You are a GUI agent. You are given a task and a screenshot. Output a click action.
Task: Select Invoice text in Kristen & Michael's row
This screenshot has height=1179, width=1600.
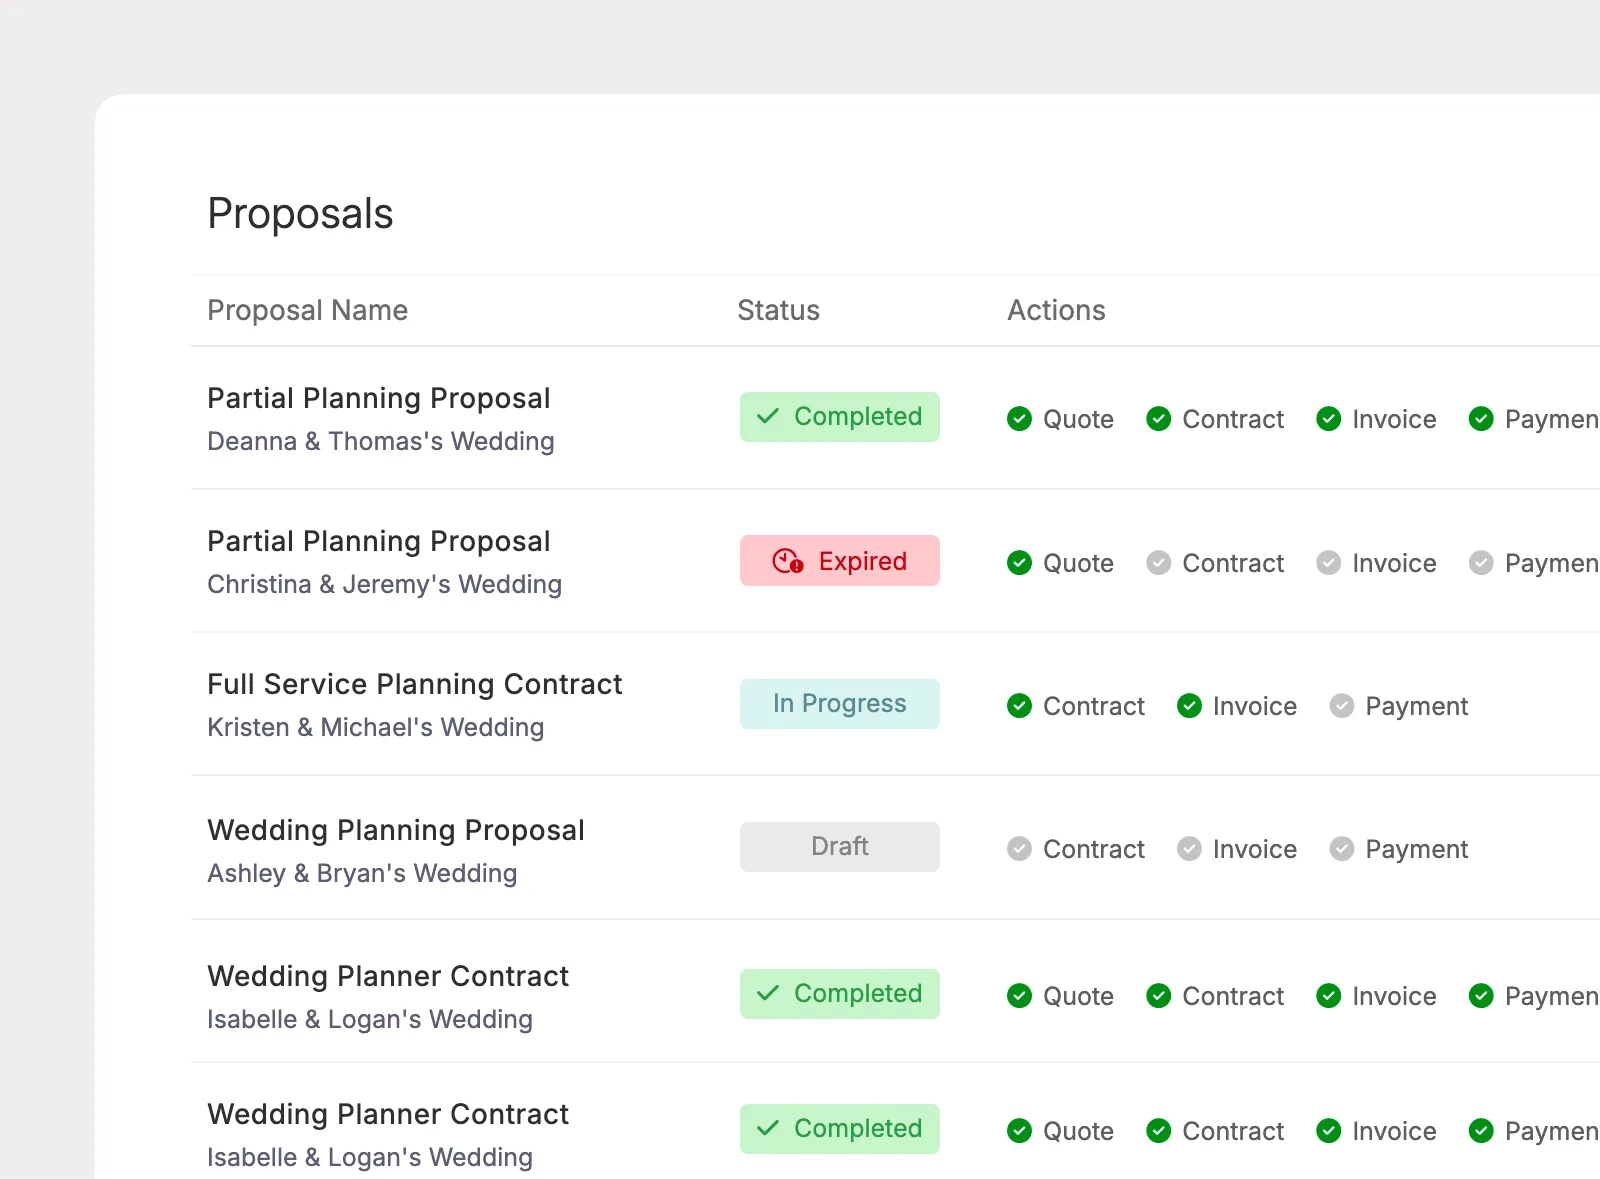tap(1255, 706)
